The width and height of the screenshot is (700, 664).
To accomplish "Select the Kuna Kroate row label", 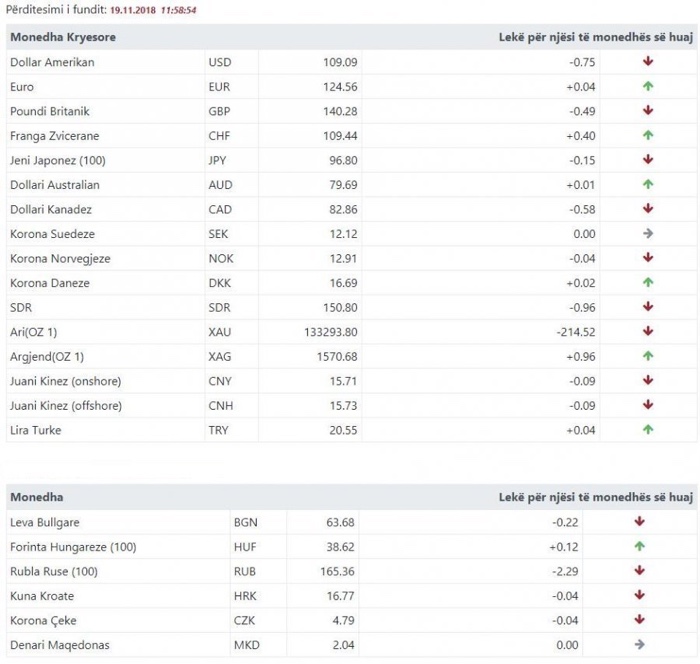I will coord(42,596).
